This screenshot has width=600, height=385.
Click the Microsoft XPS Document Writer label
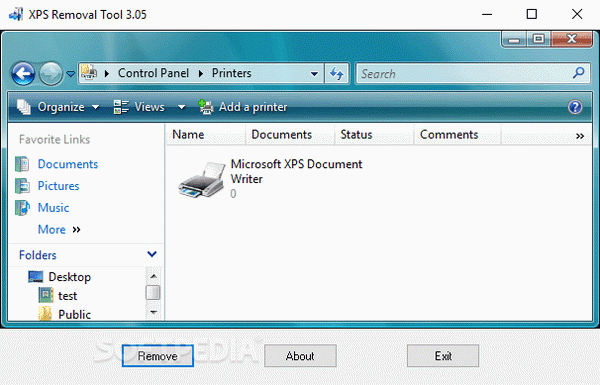pos(296,171)
